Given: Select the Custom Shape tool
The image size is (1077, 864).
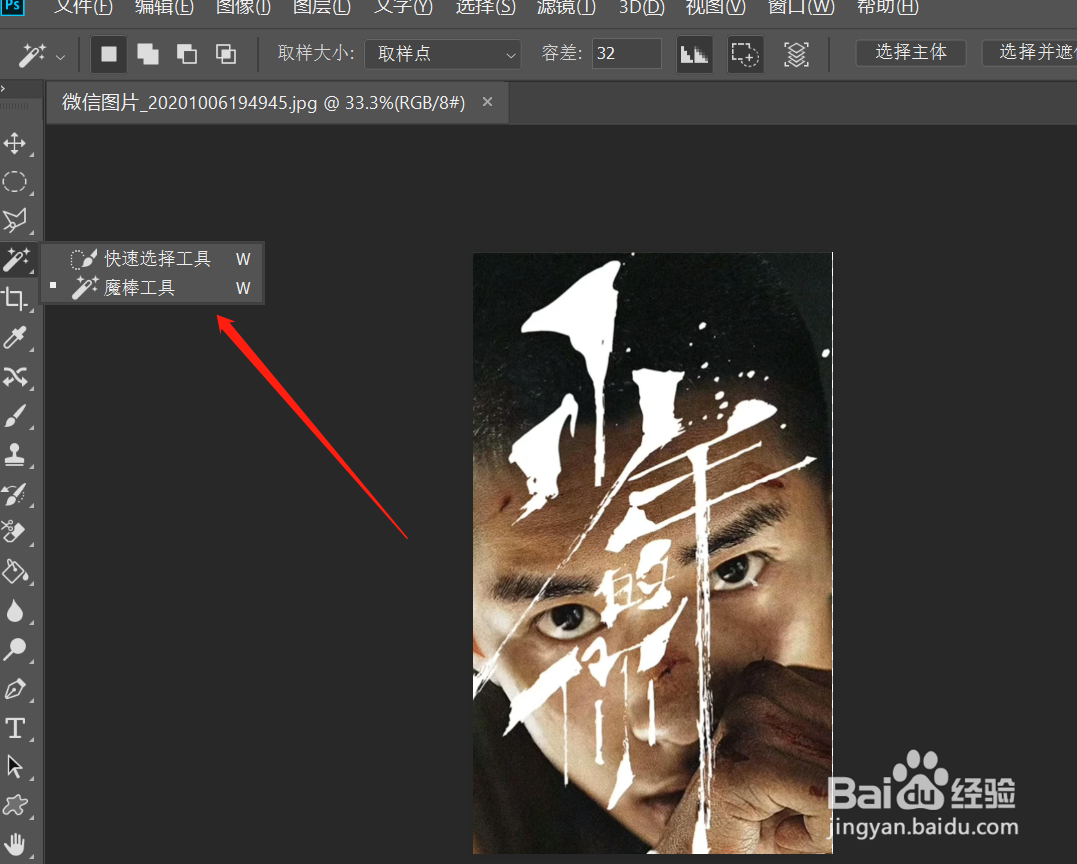Looking at the screenshot, I should [x=15, y=805].
